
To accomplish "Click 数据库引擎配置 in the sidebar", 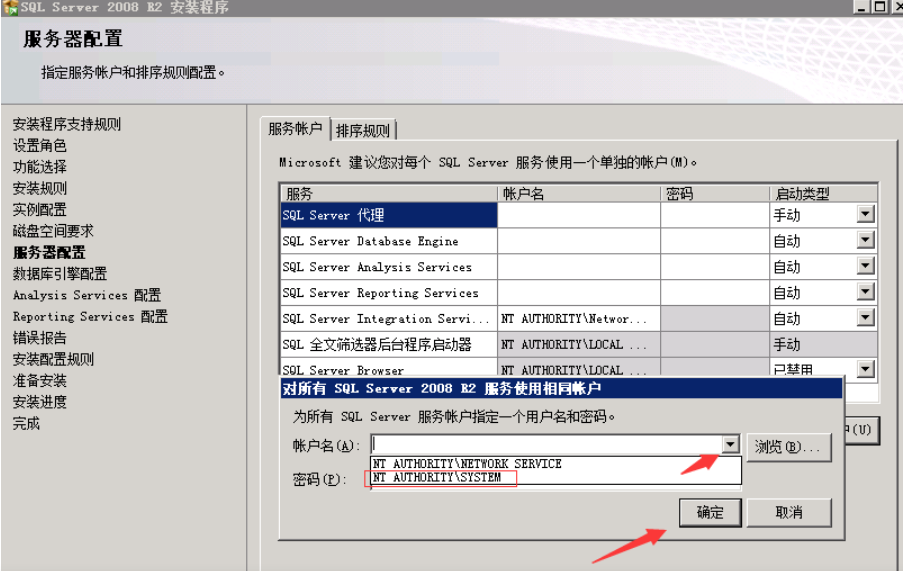I will pos(60,273).
